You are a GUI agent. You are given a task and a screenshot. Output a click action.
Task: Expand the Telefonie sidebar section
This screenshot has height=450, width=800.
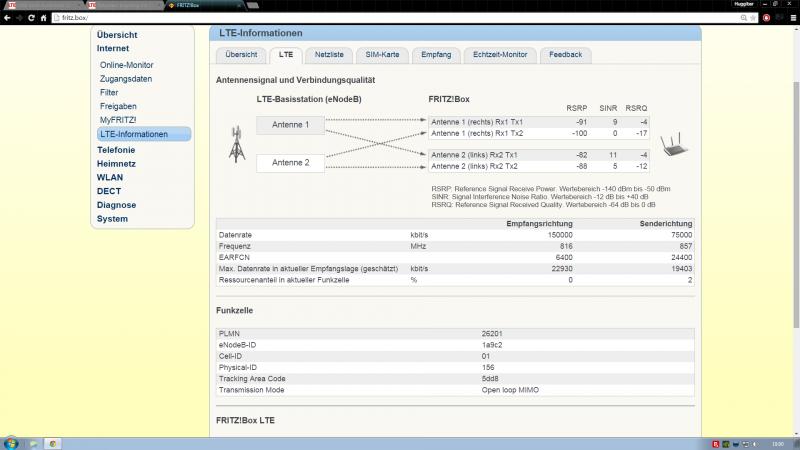click(x=116, y=150)
